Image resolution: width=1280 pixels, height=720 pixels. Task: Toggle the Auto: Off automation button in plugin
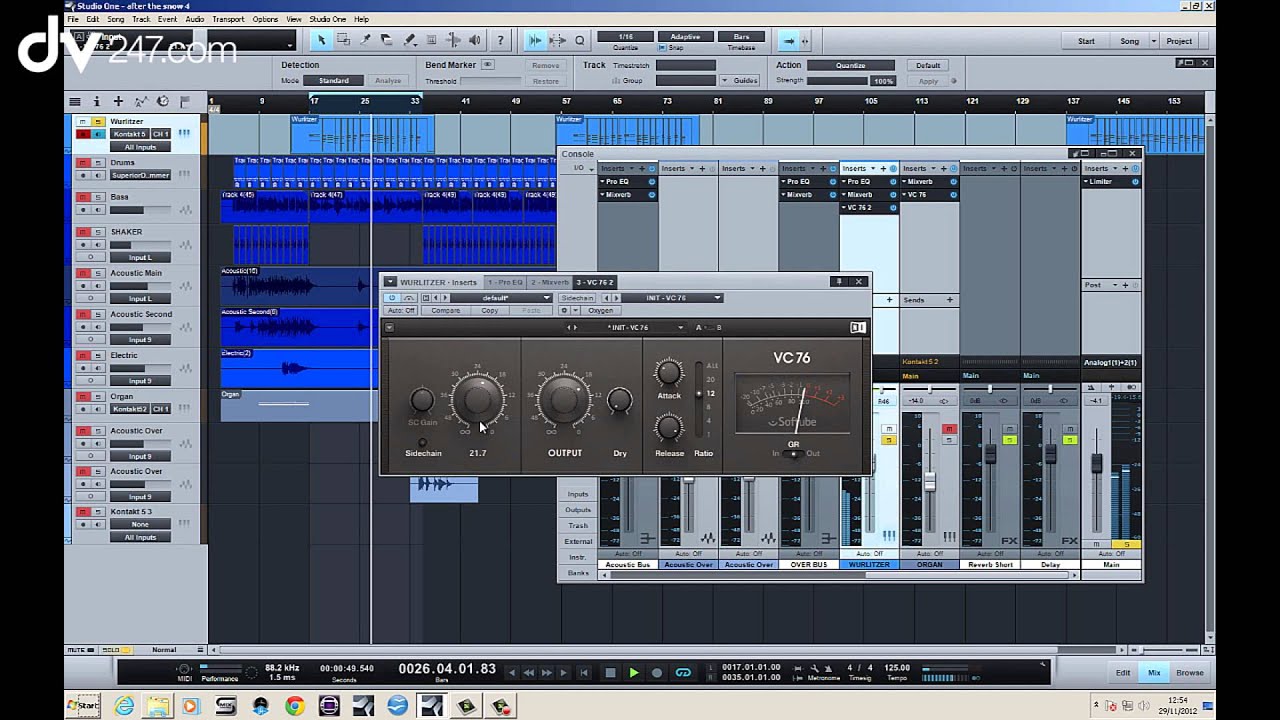401,310
